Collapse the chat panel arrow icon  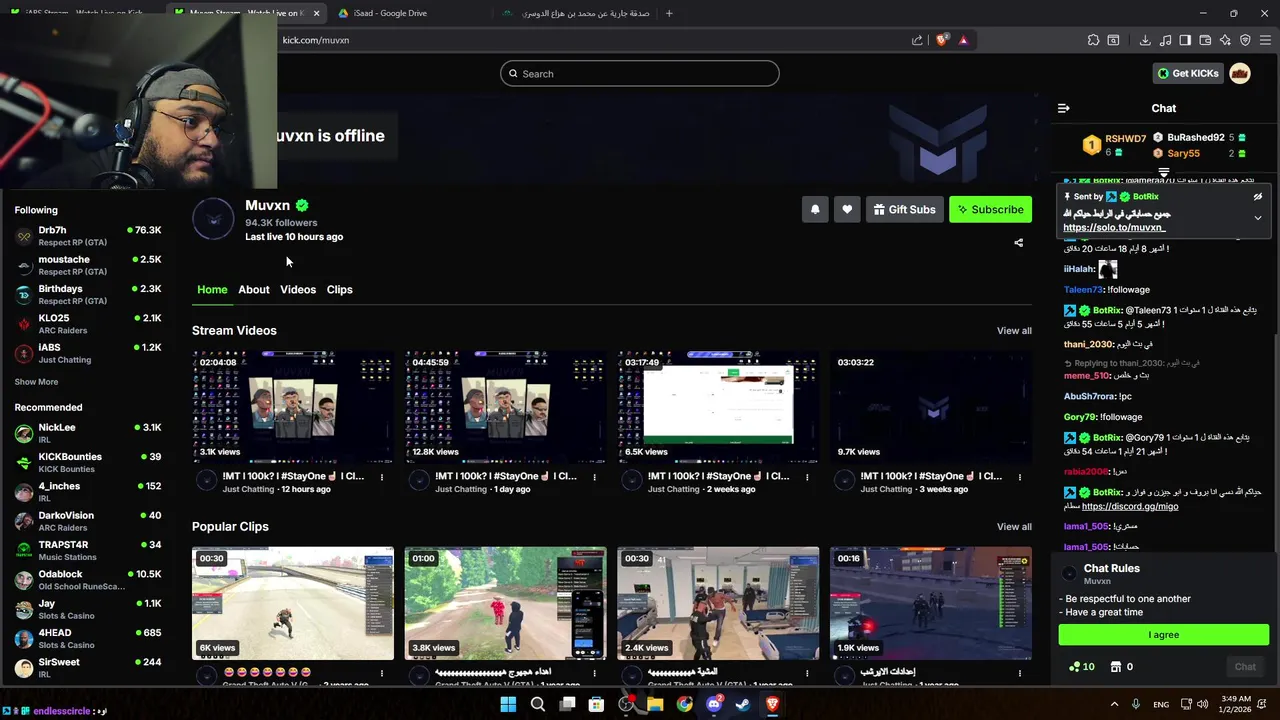pyautogui.click(x=1064, y=108)
